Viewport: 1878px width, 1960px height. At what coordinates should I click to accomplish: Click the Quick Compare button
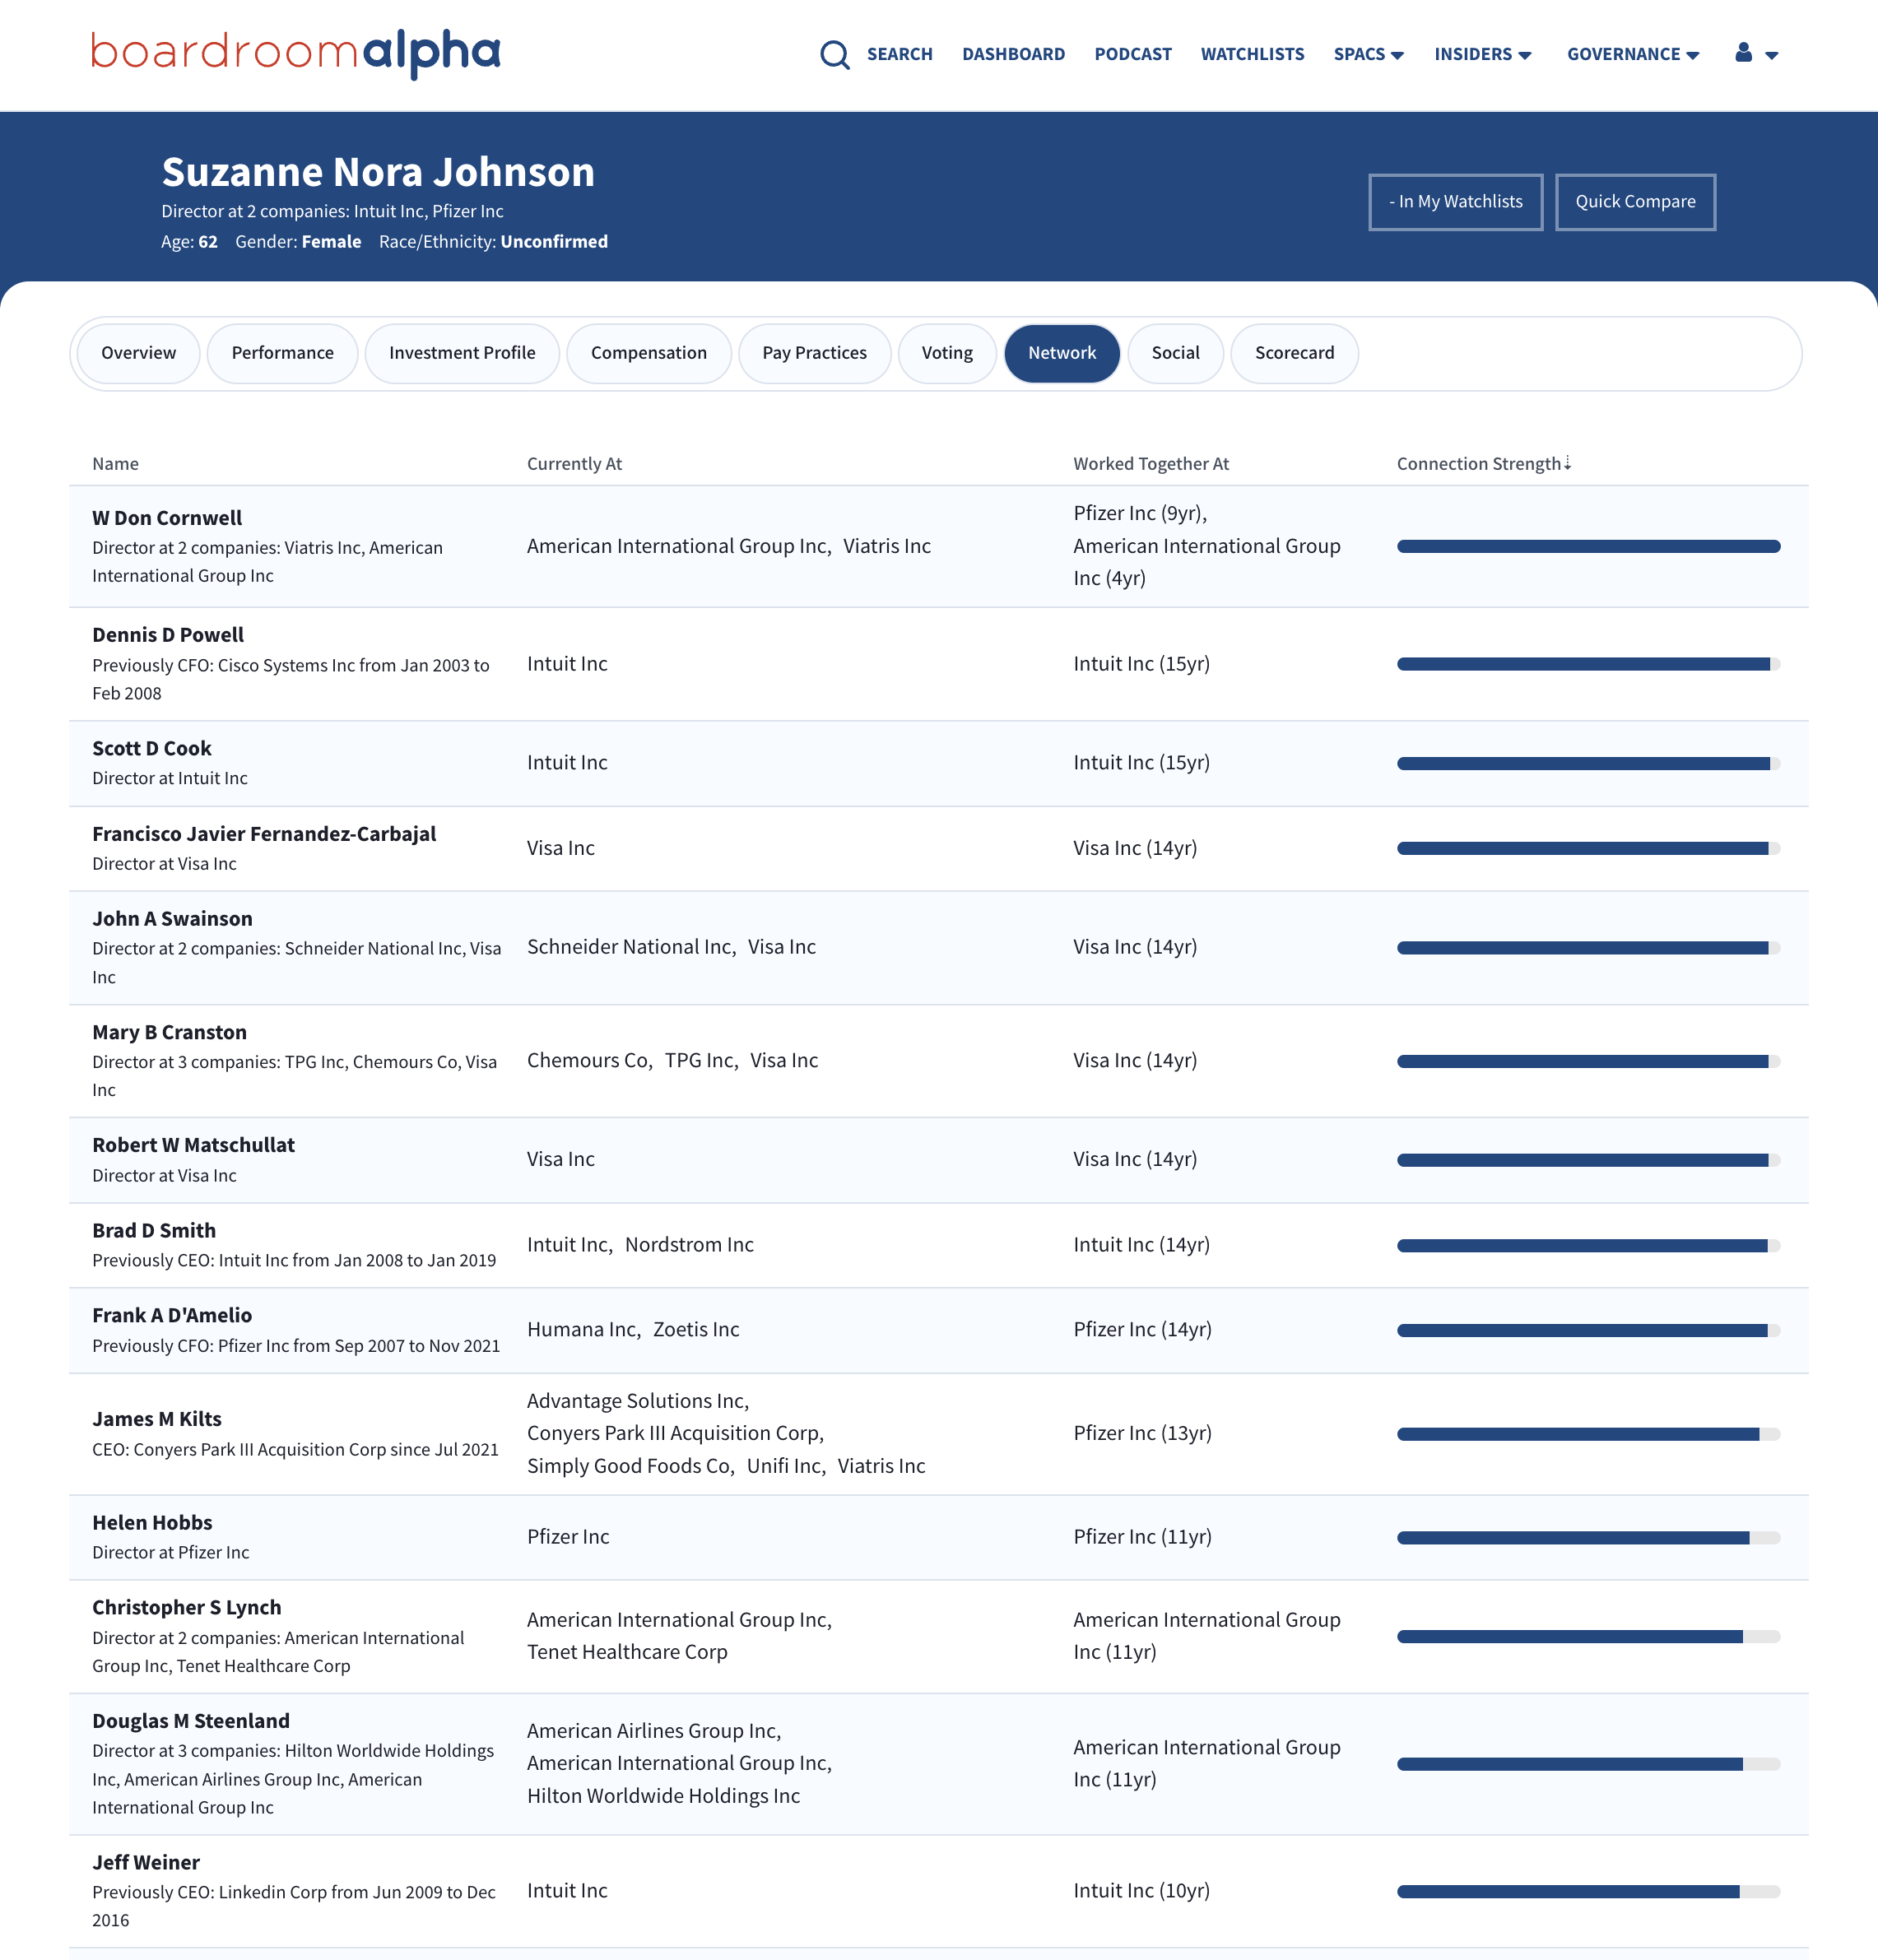(1635, 202)
